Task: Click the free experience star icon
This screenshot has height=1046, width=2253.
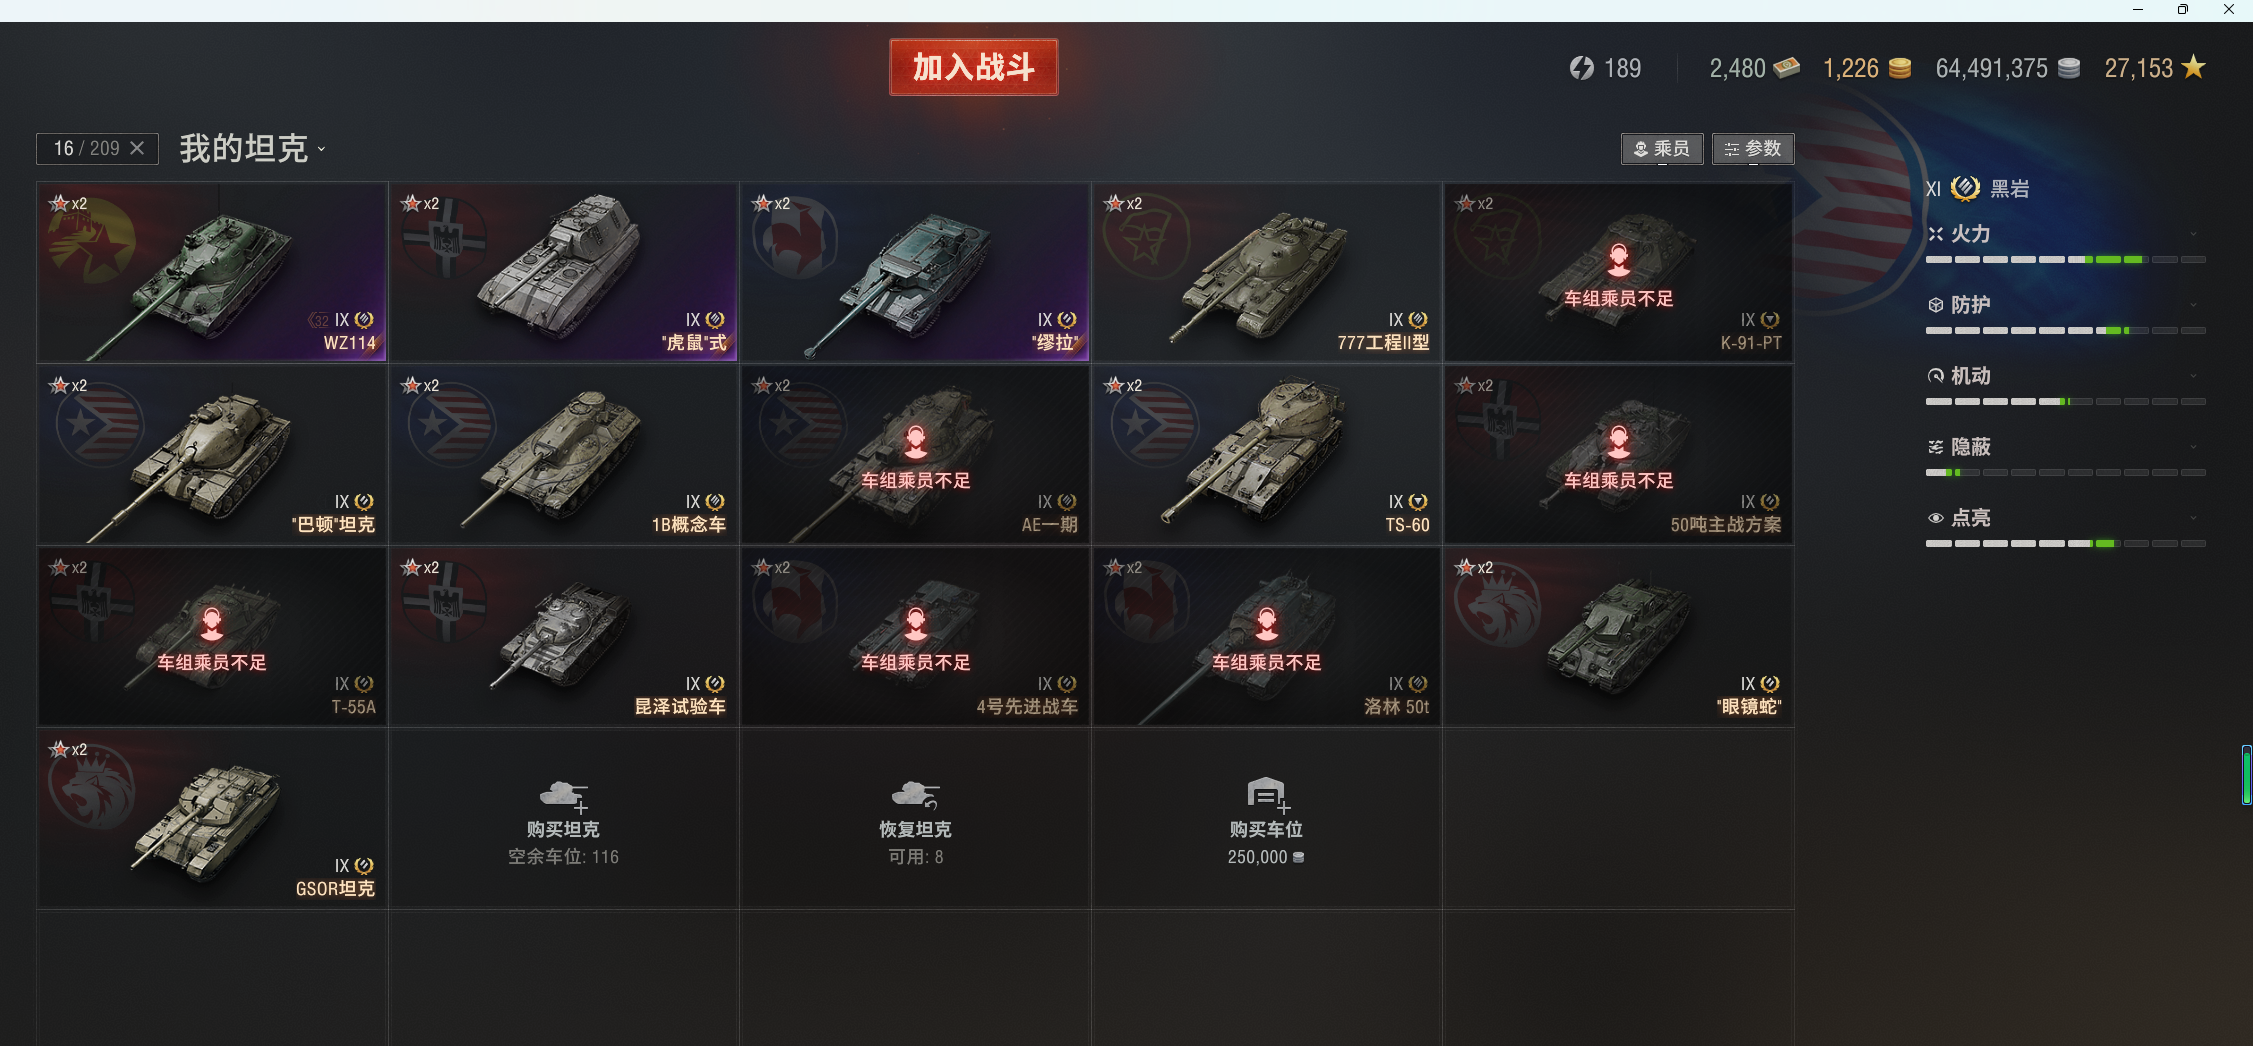Action: click(2193, 67)
